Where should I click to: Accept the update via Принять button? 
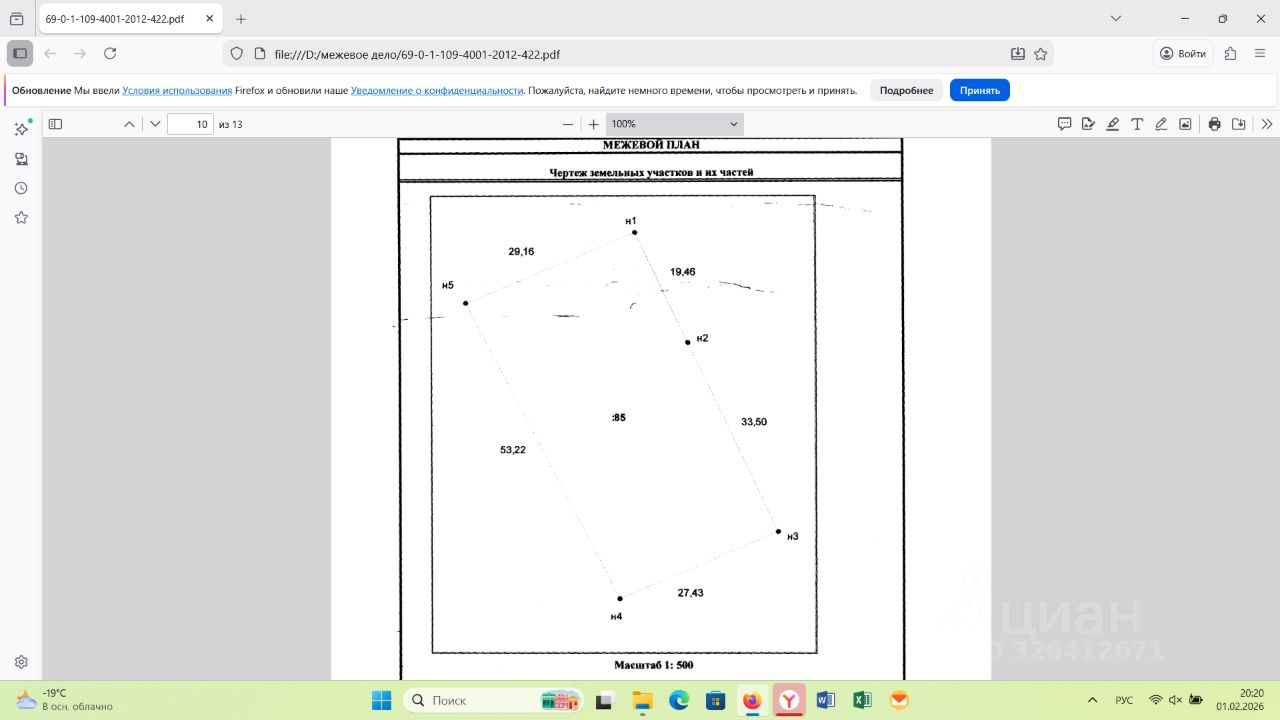980,90
